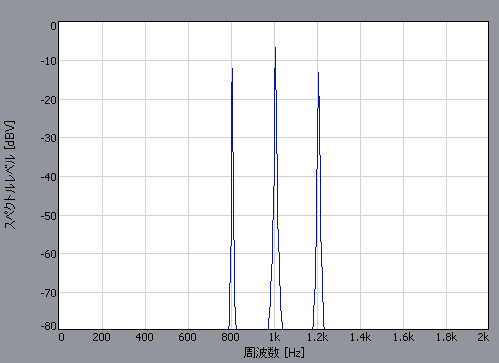Click the 0 label on frequency axis
Screen dimensions: 499x363
[61, 337]
